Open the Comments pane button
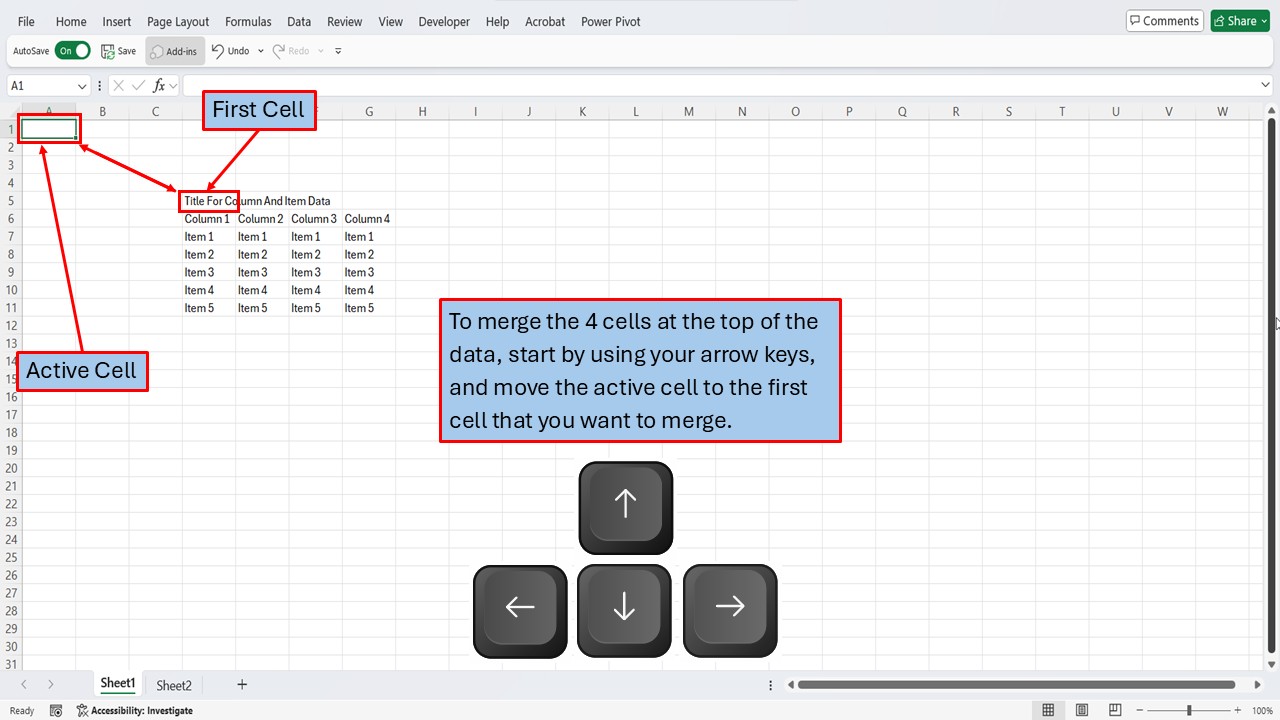The image size is (1280, 720). pyautogui.click(x=1163, y=21)
